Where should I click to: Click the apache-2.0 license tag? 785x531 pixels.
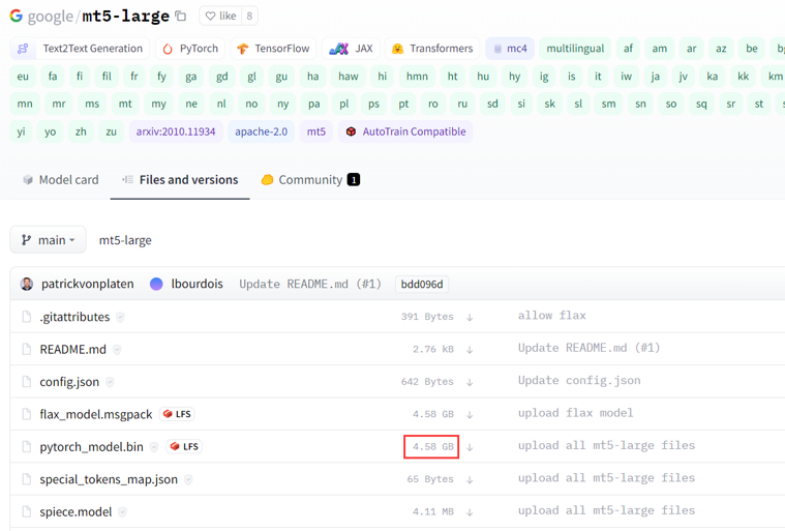coord(261,132)
